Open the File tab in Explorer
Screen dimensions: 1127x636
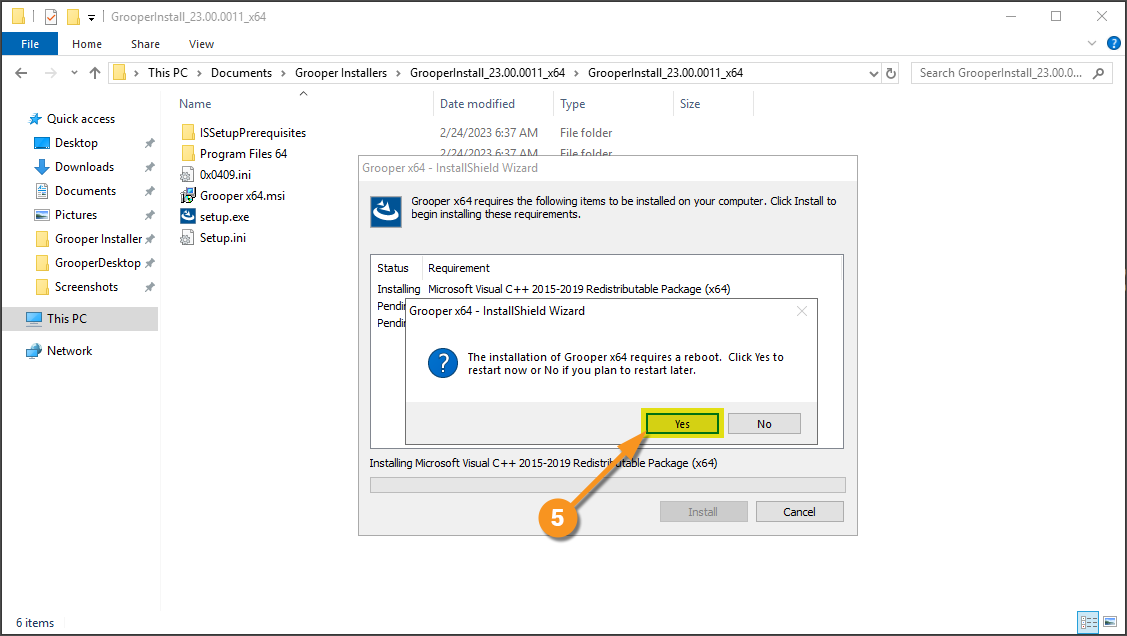tap(30, 44)
